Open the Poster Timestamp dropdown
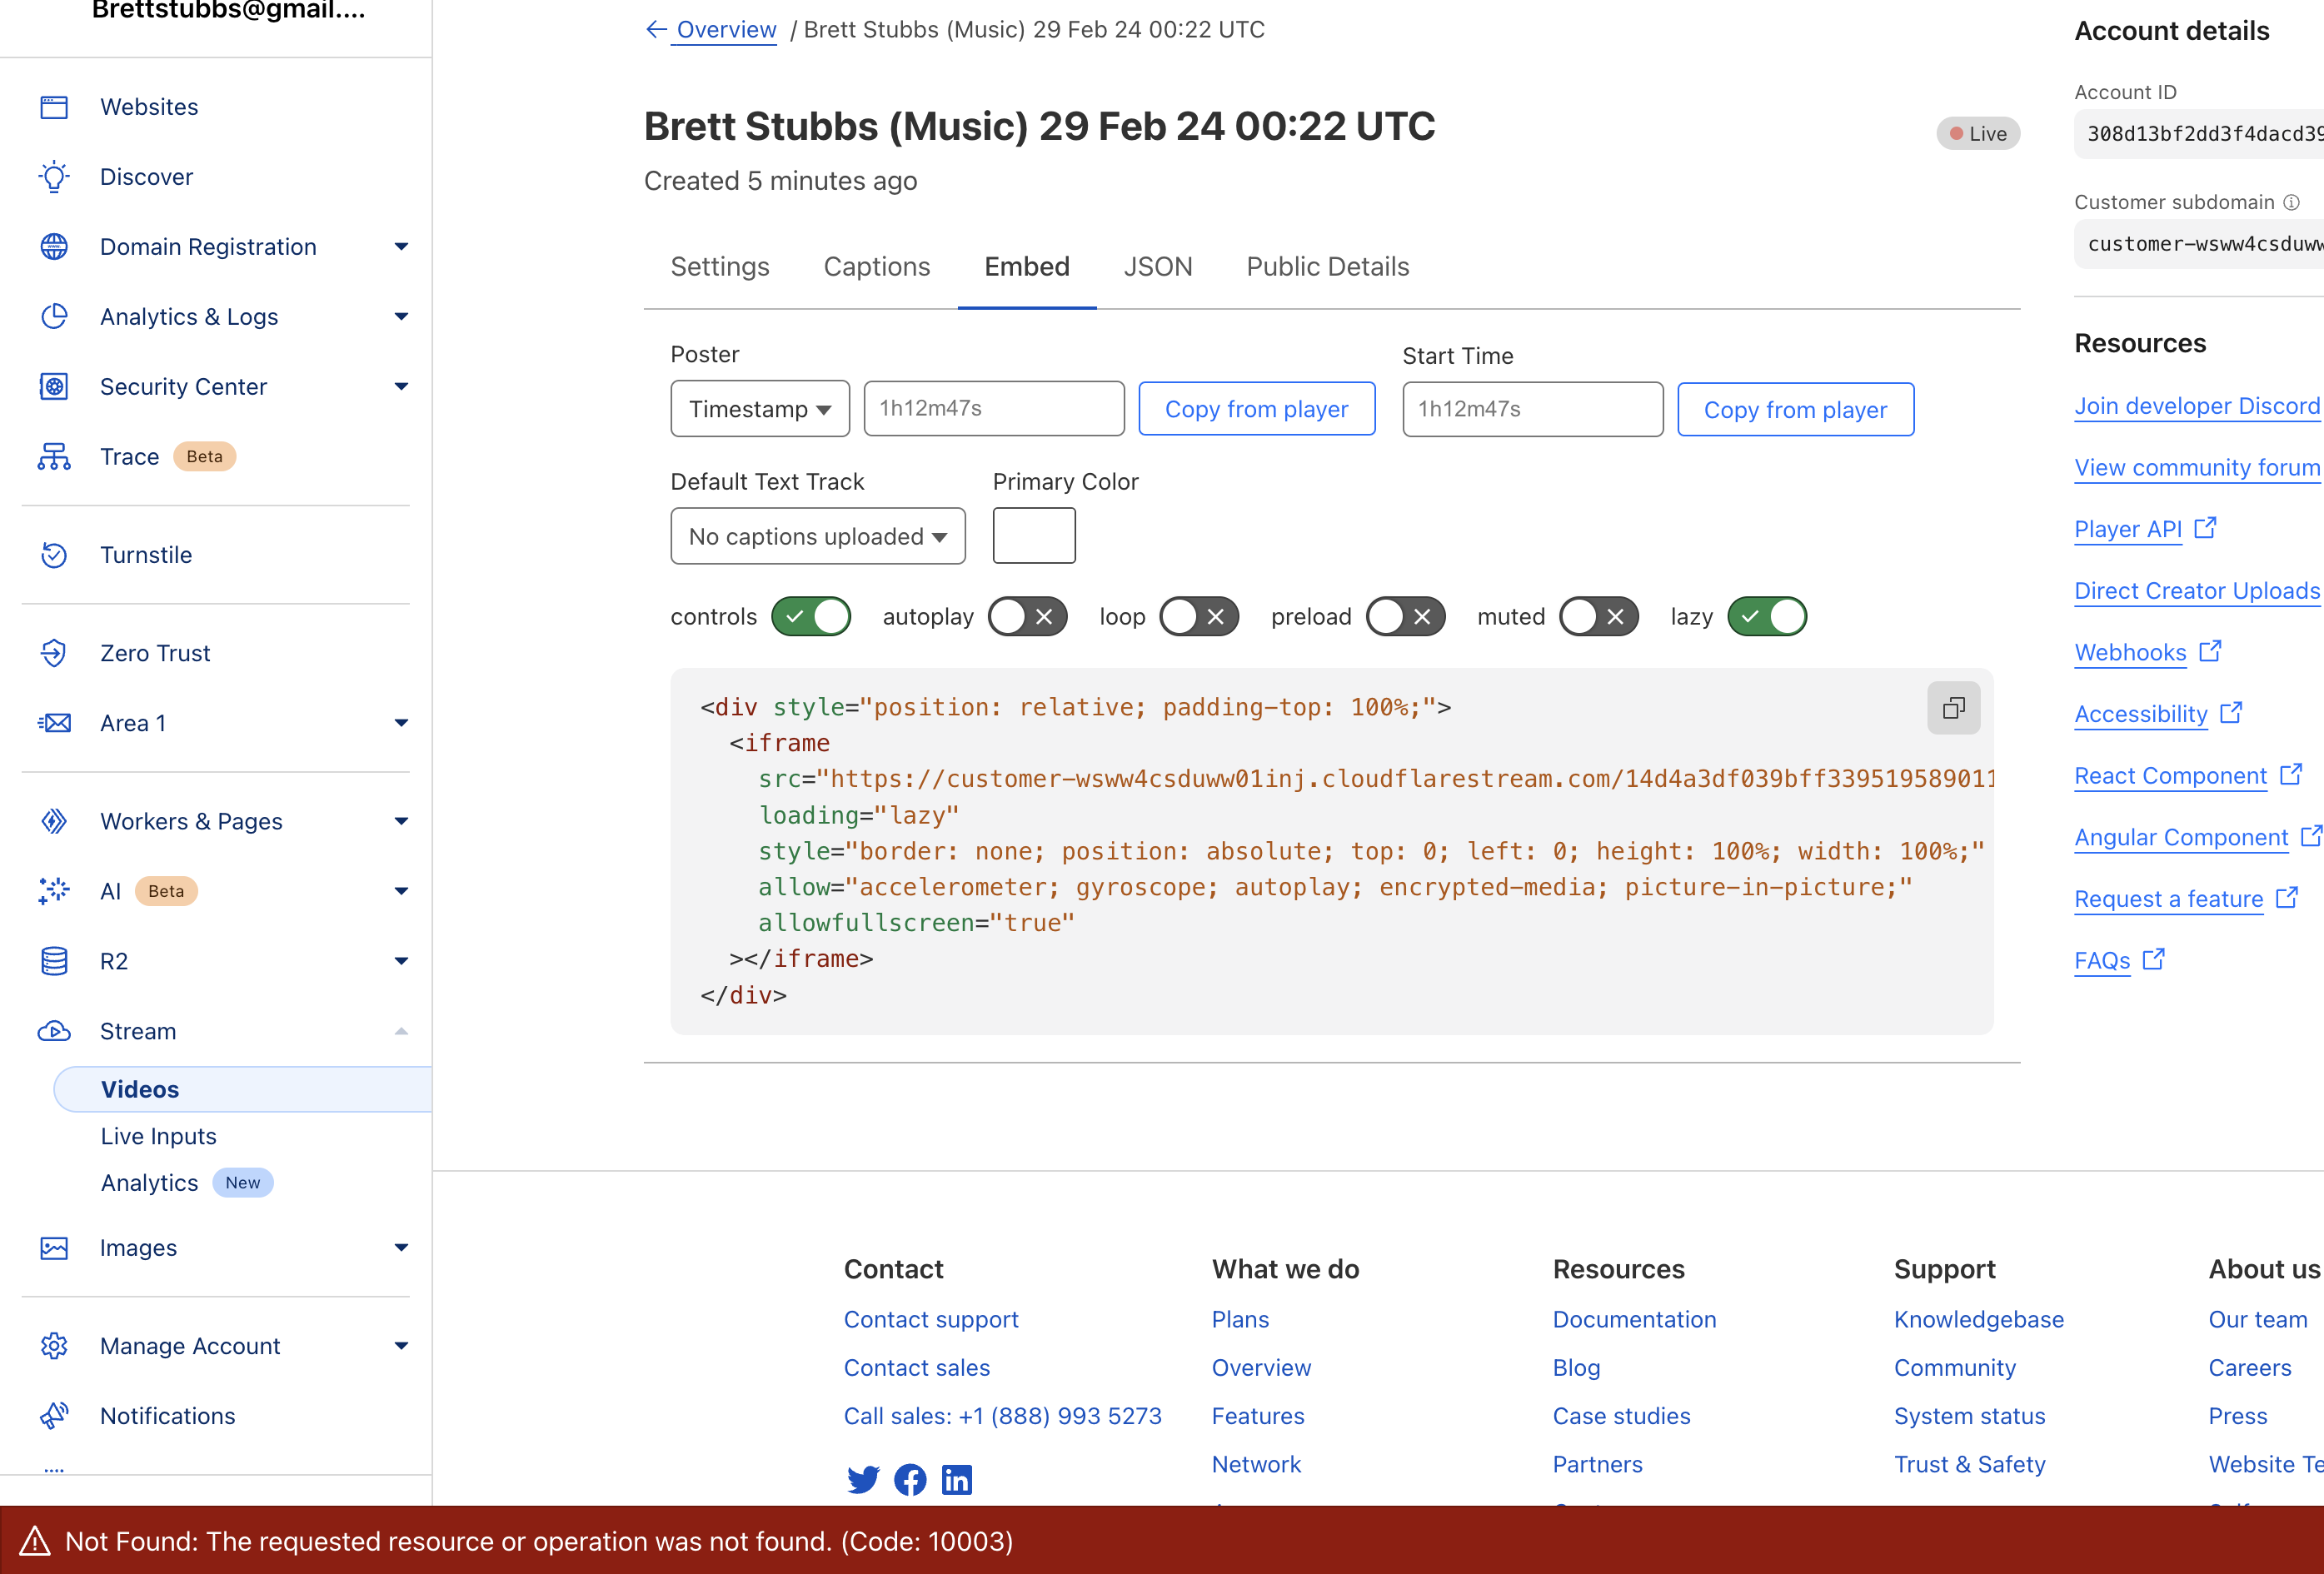2324x1574 pixels. click(760, 409)
